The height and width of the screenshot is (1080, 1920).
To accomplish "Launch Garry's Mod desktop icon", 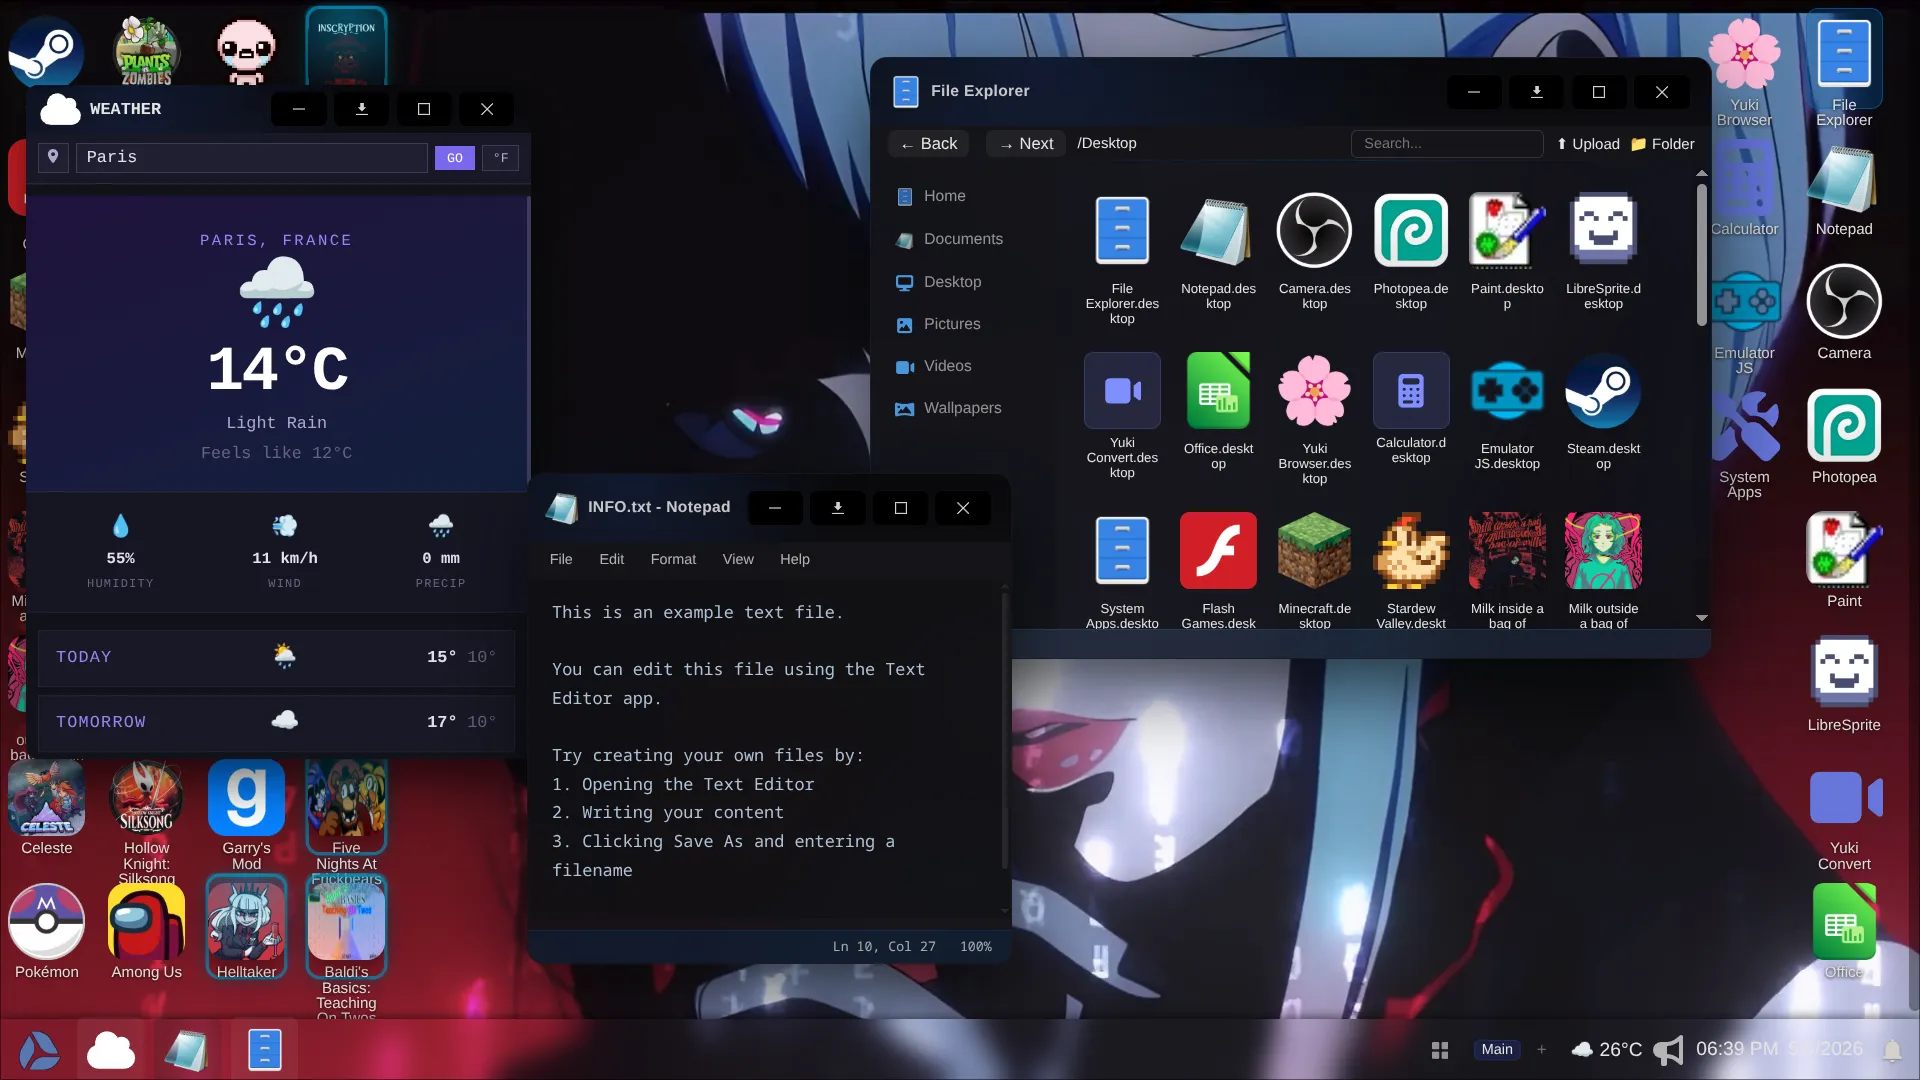I will click(246, 815).
